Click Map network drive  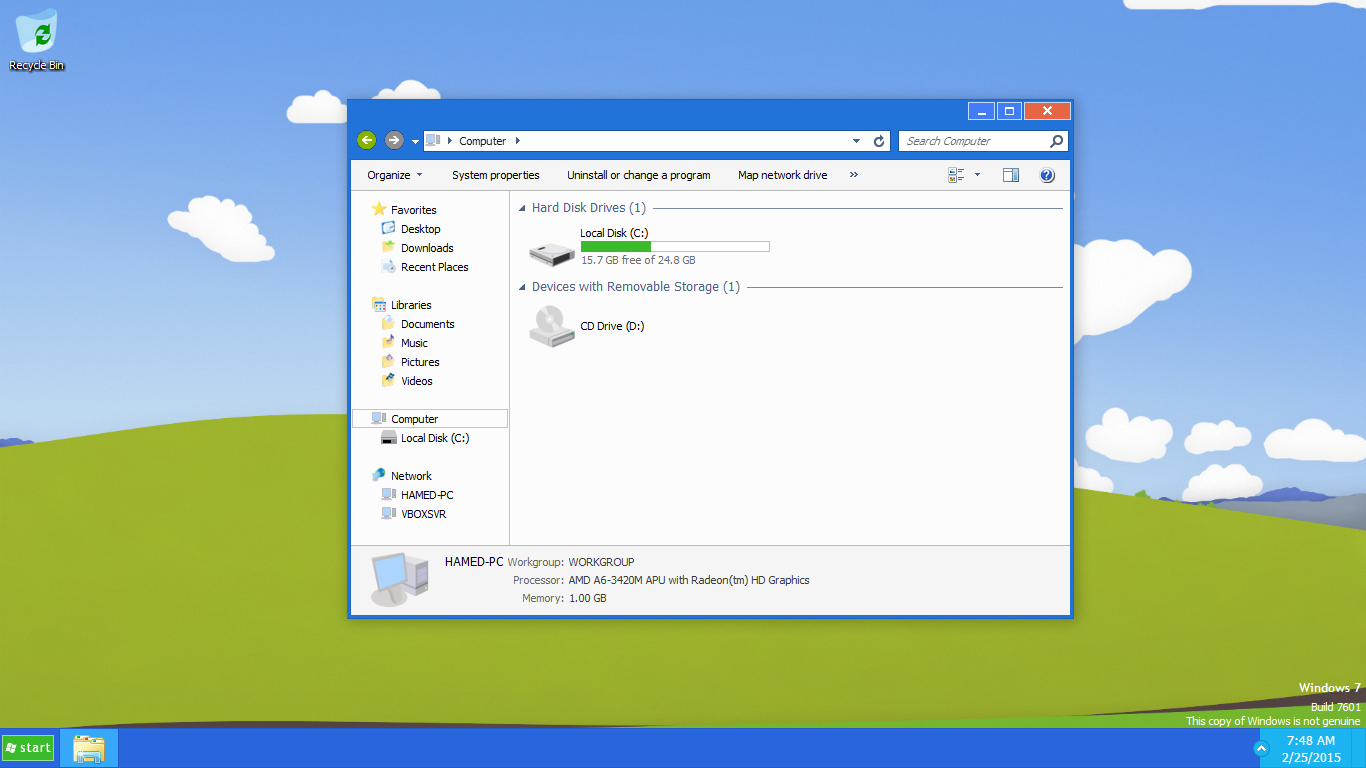coord(782,175)
